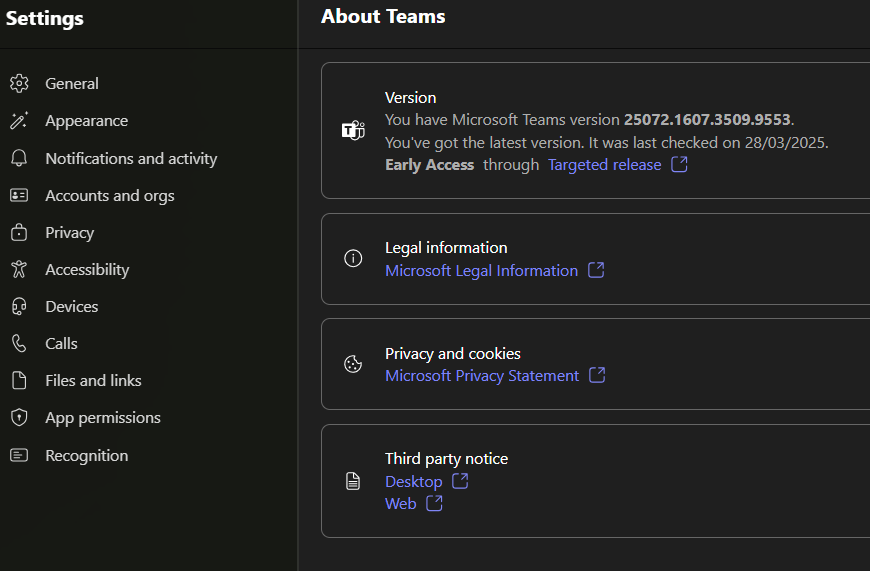This screenshot has width=870, height=571.
Task: Click the App permissions shield icon
Action: [x=19, y=418]
